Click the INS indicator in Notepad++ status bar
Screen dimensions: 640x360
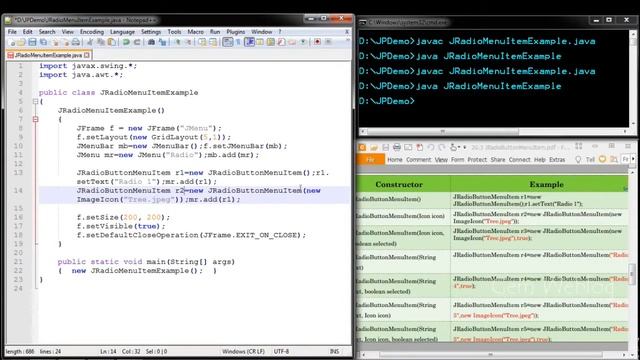(x=334, y=351)
